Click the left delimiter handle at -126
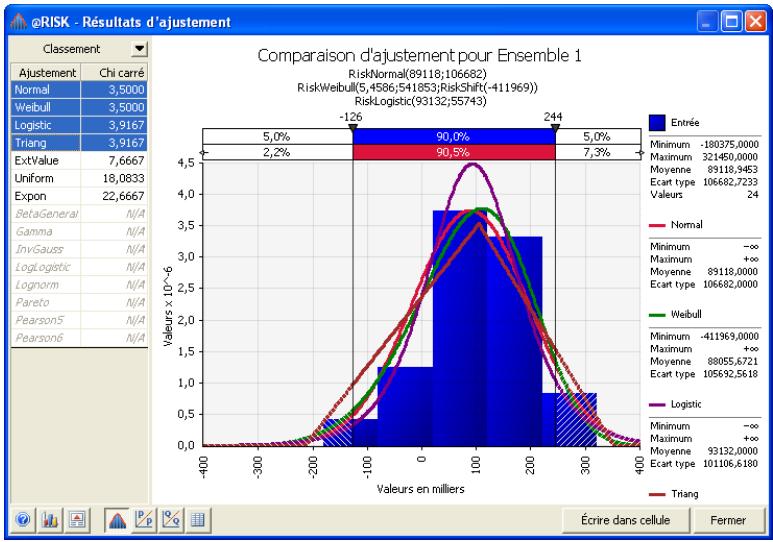The height and width of the screenshot is (542, 773). [353, 126]
